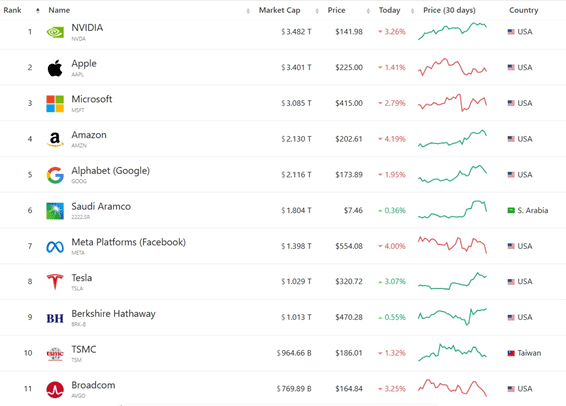
Task: Click Saudi Aramco price $7.46
Action: (353, 210)
